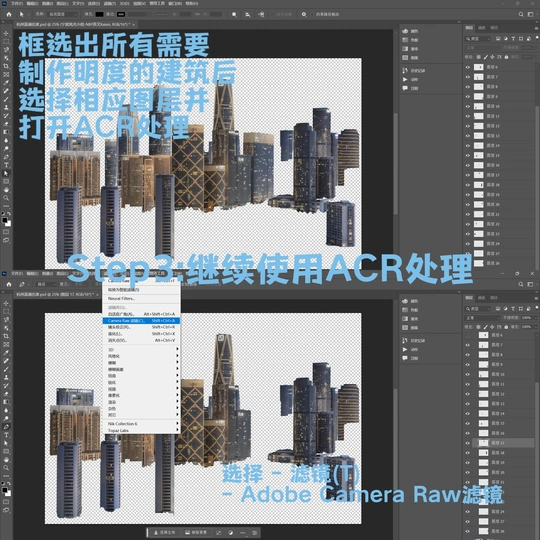Choose Neural Filters menu entry
Image resolution: width=540 pixels, height=540 pixels.
click(x=141, y=299)
